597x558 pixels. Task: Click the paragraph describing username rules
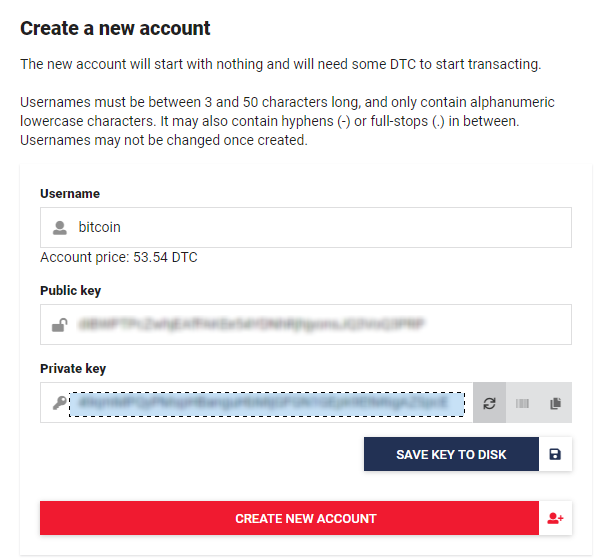click(x=287, y=121)
